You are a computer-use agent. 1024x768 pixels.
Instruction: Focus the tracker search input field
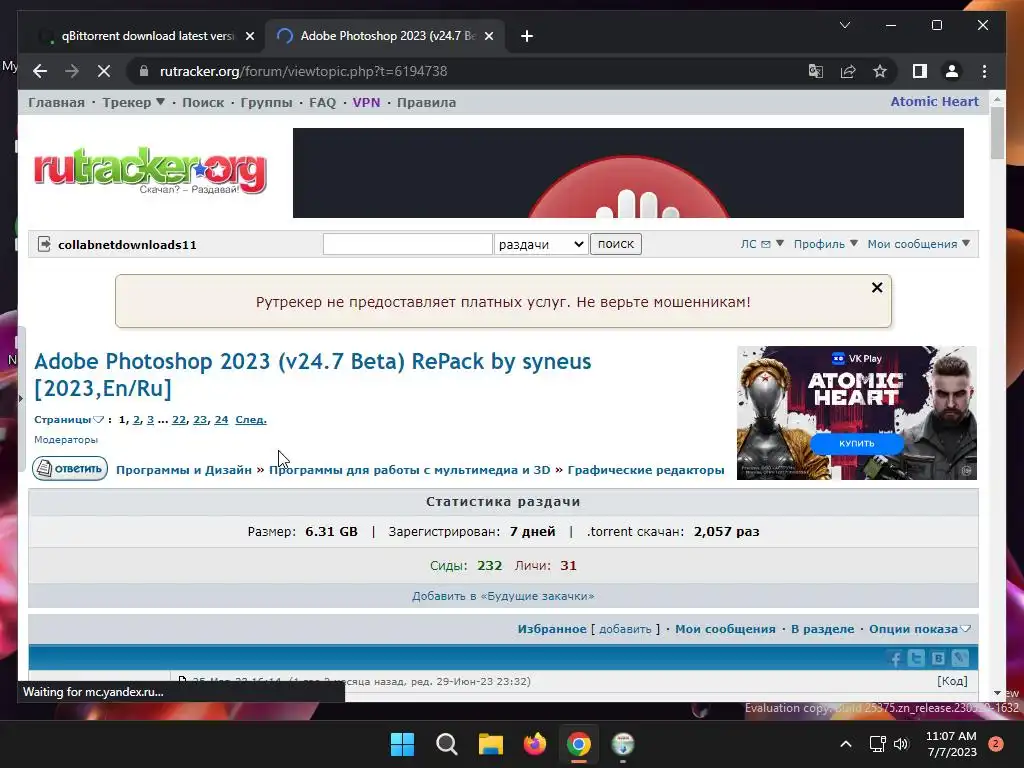(x=408, y=244)
